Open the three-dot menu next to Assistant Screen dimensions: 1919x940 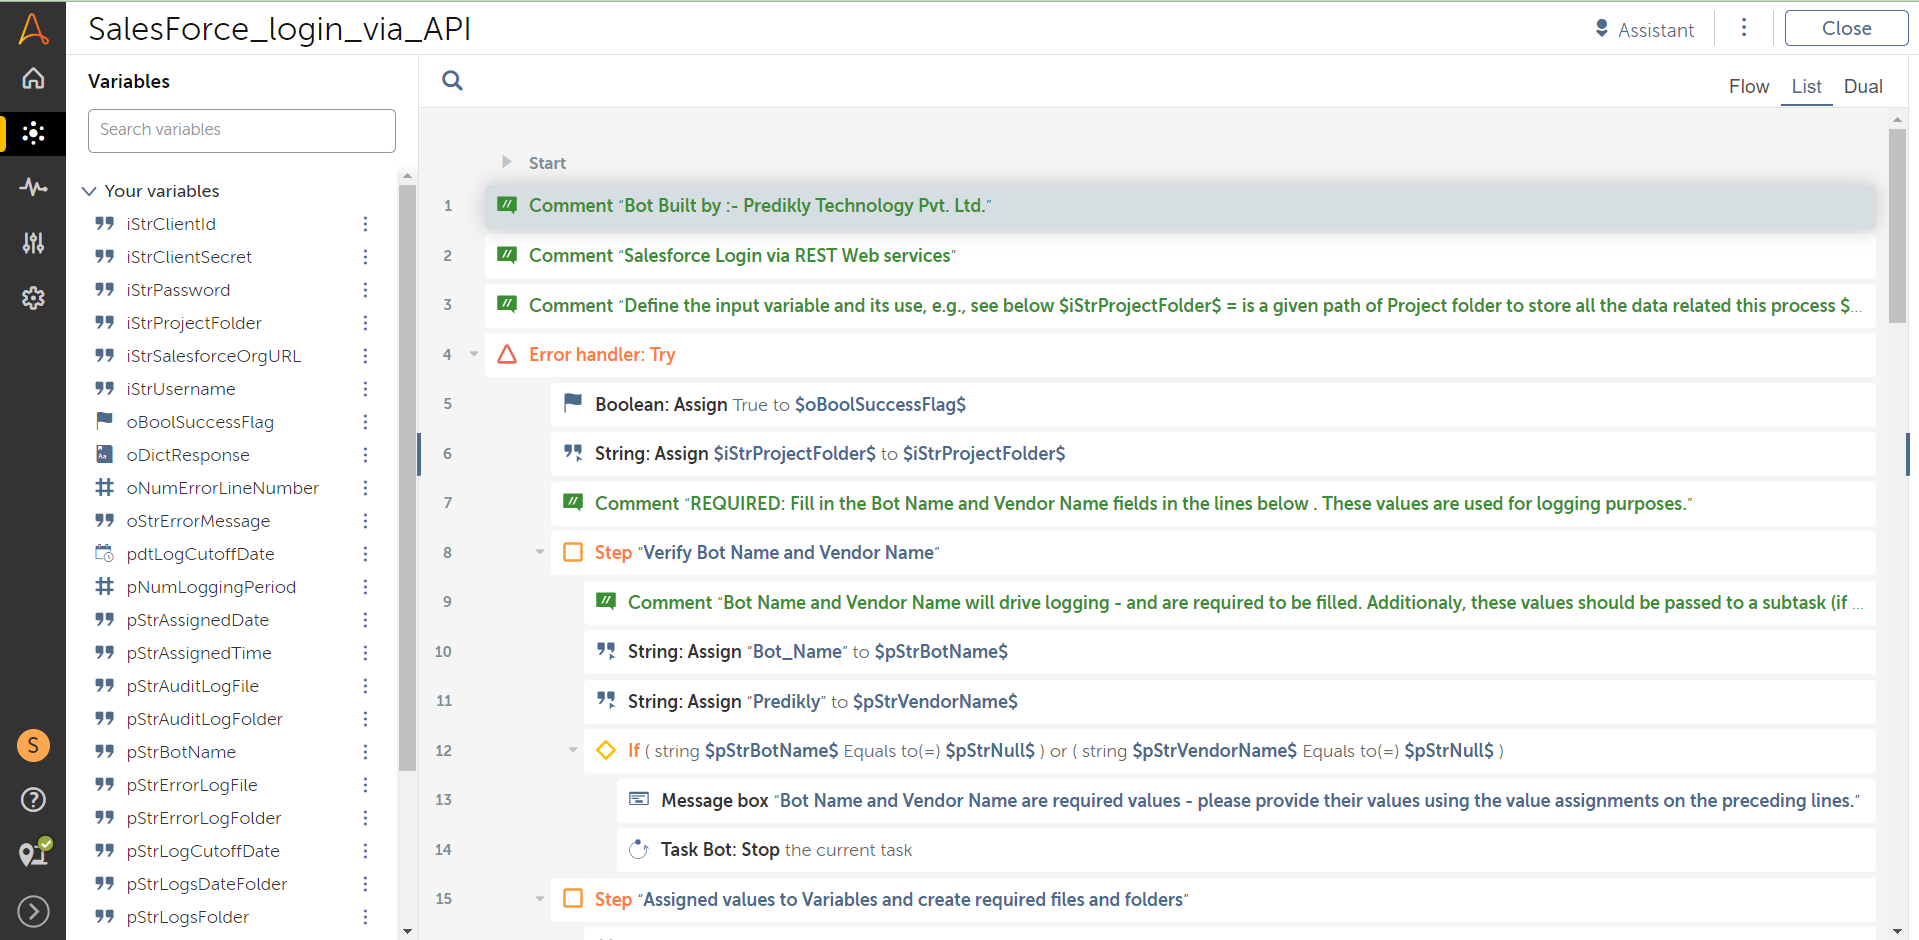tap(1743, 28)
